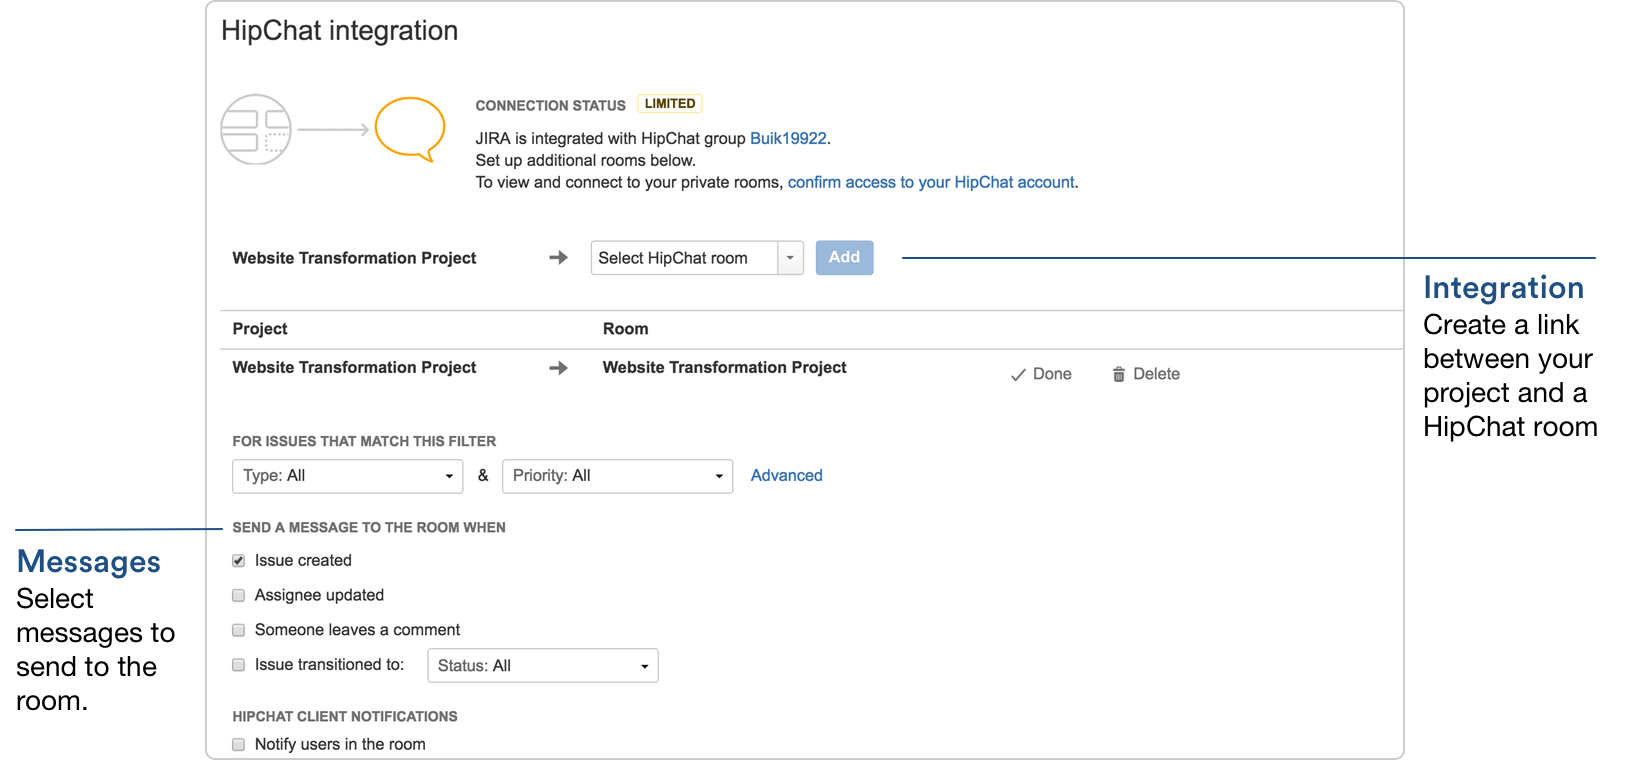Enable the Assignee updated checkbox
Screen dimensions: 1640x760
[238, 596]
